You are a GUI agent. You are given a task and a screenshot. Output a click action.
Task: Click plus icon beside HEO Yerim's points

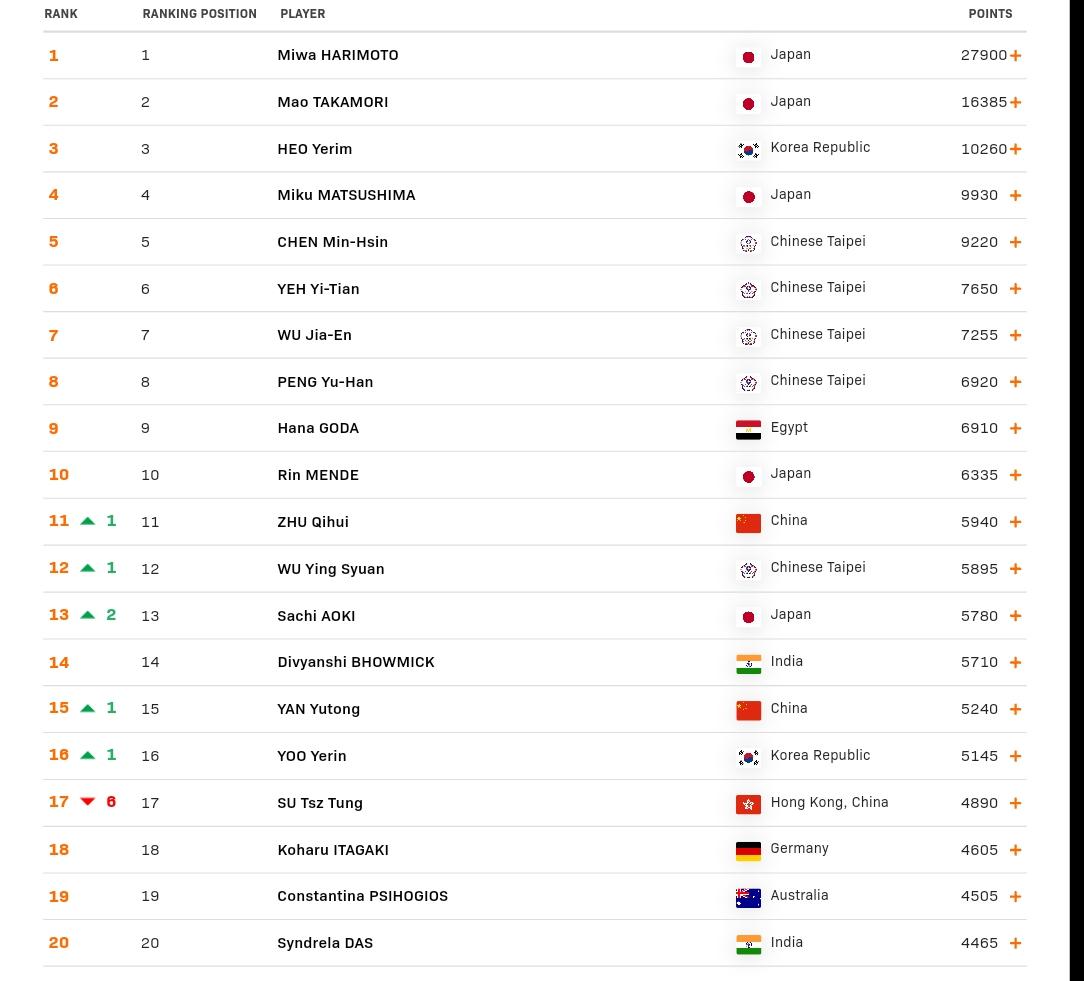click(1015, 149)
